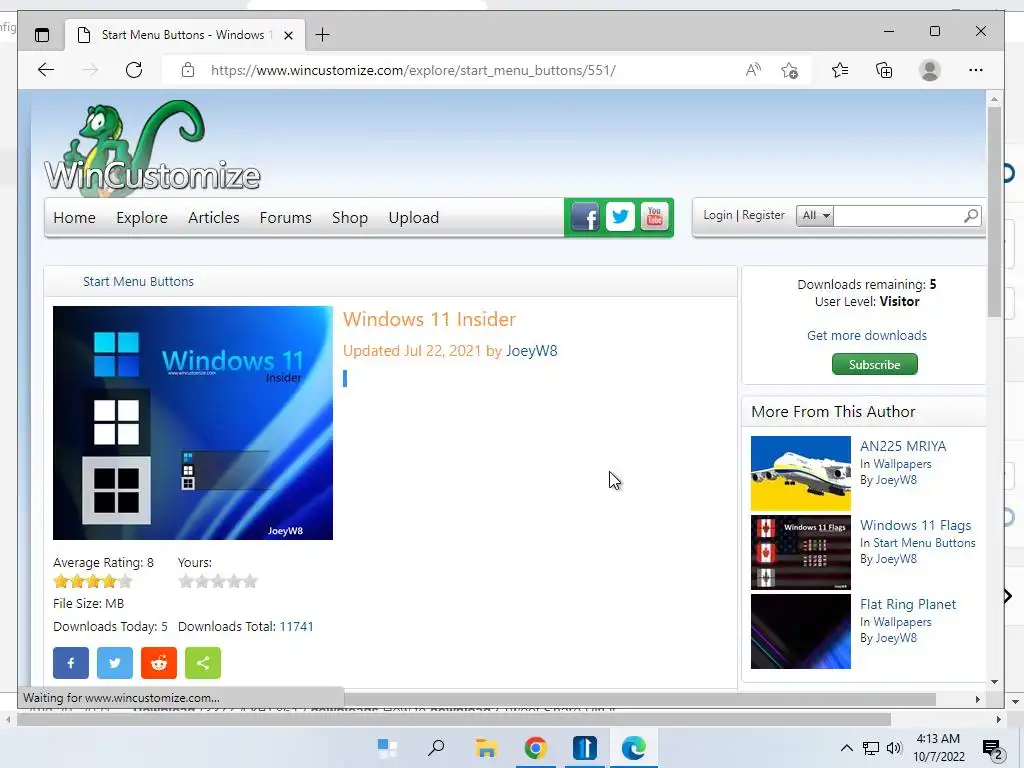Screen dimensions: 1024x768
Task: Open WinCustomize Facebook page icon
Action: tap(584, 217)
